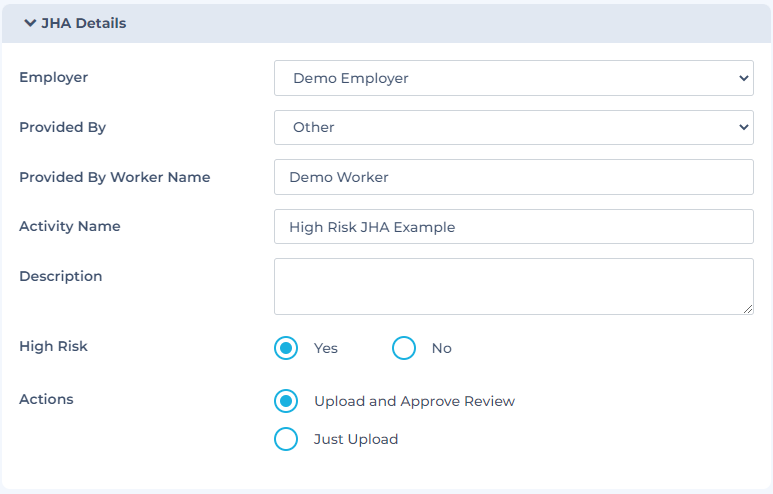Click the Just Upload label text
This screenshot has height=494, width=773.
pos(356,439)
